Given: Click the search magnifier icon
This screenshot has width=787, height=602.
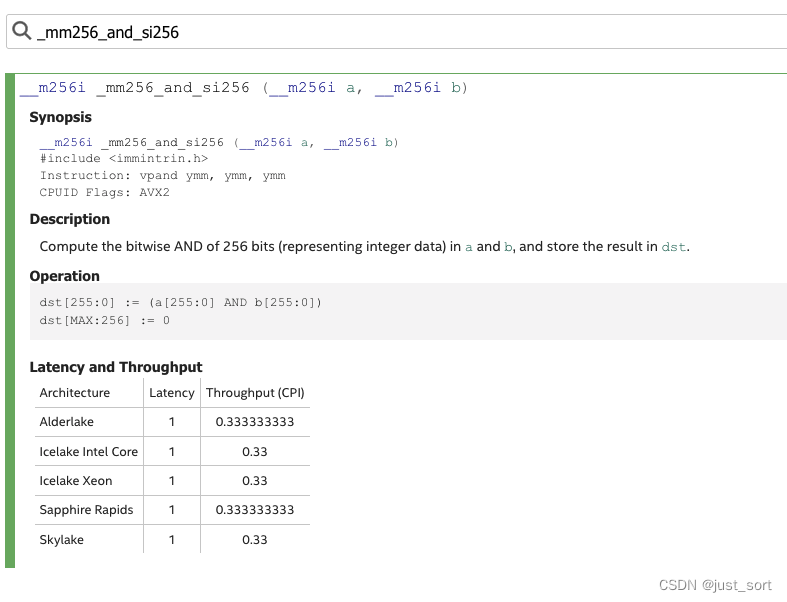Looking at the screenshot, I should point(22,31).
